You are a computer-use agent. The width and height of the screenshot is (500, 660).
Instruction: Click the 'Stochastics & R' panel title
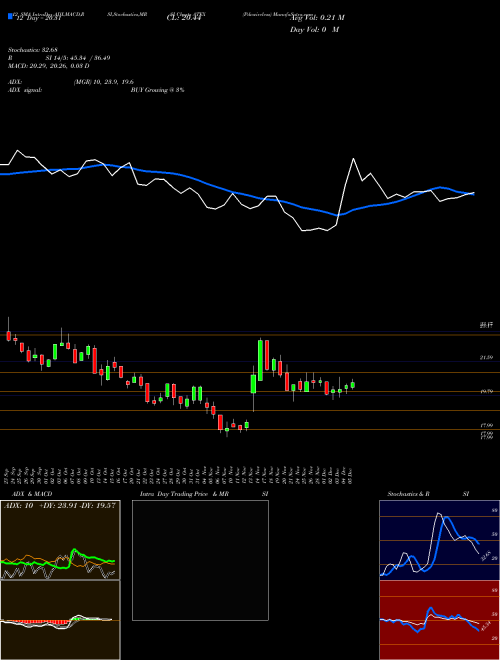(408, 494)
